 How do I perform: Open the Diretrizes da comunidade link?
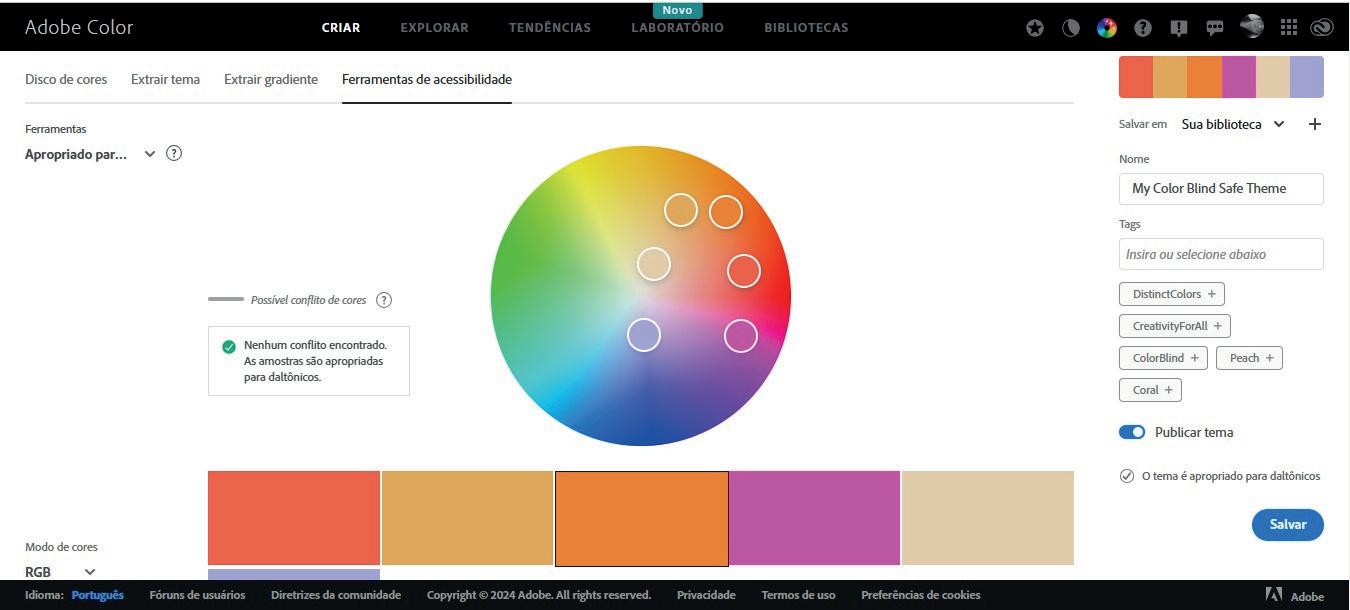click(x=336, y=595)
